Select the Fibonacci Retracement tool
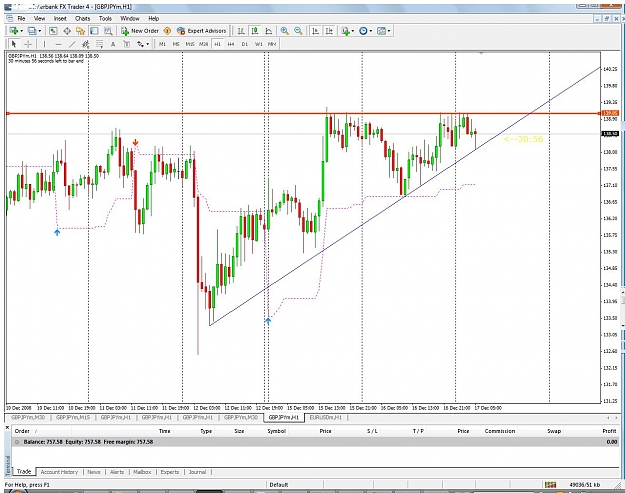The image size is (625, 493). pyautogui.click(x=99, y=44)
